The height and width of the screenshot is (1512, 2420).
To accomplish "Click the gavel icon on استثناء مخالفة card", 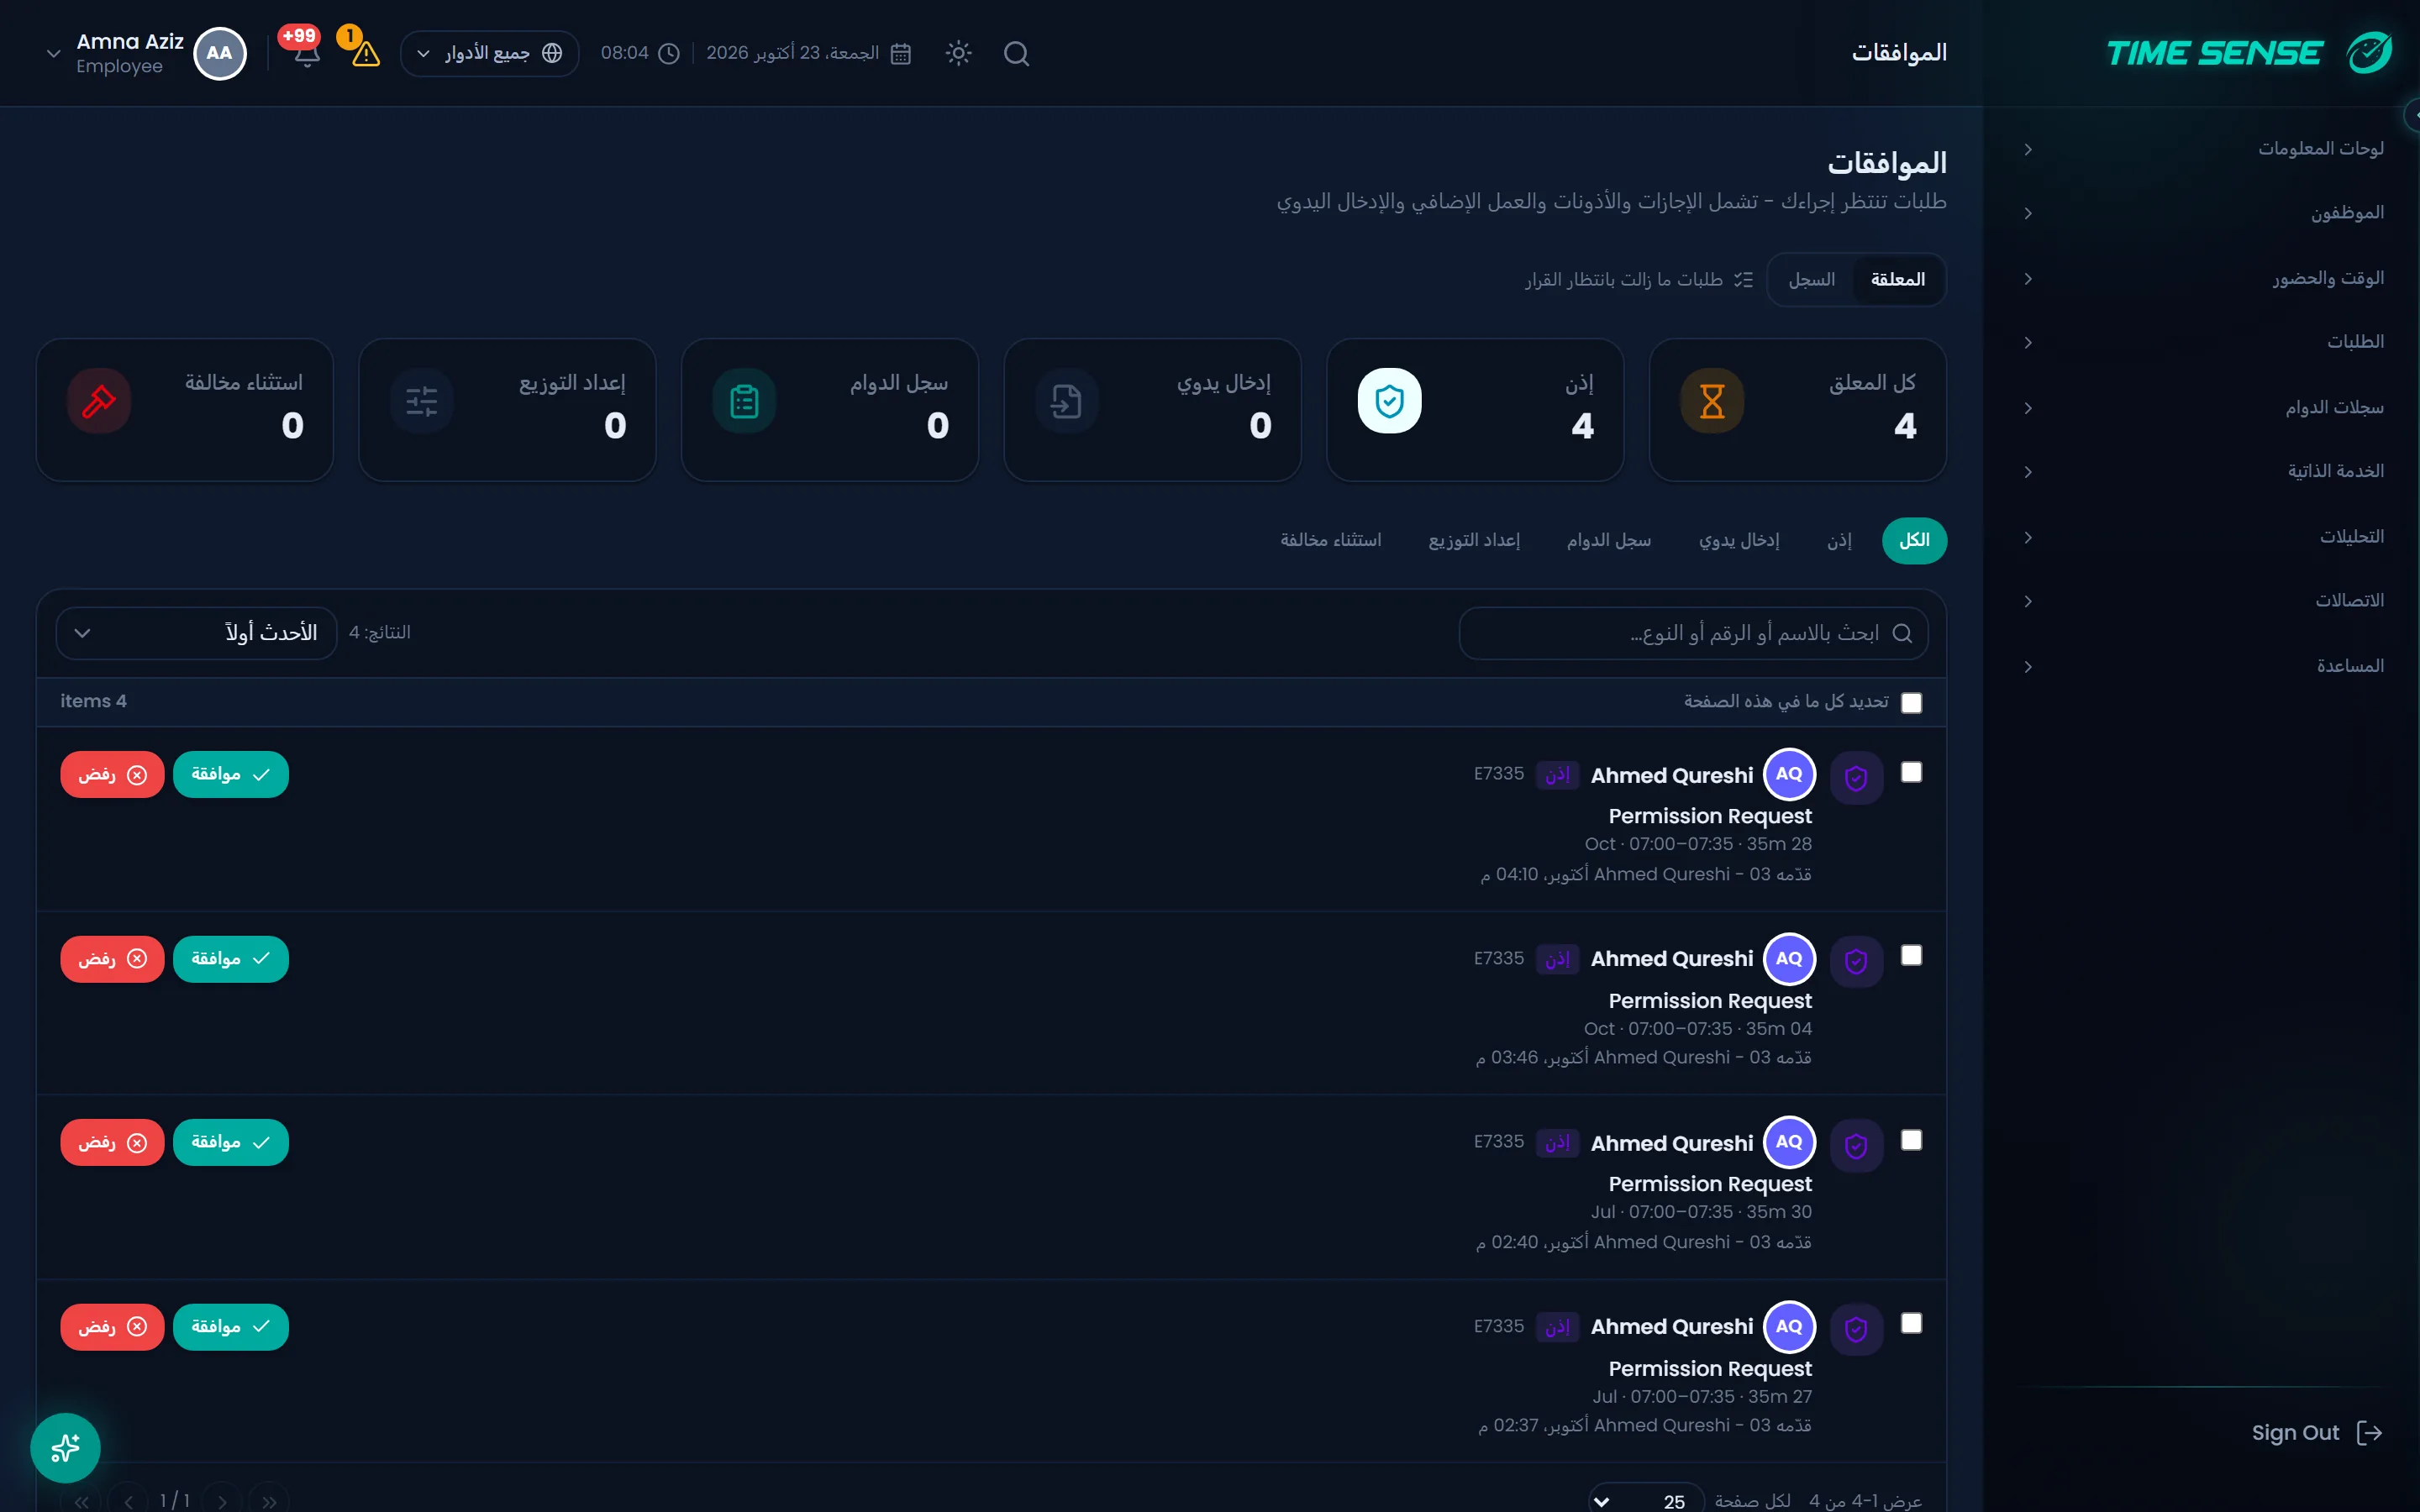I will point(98,401).
